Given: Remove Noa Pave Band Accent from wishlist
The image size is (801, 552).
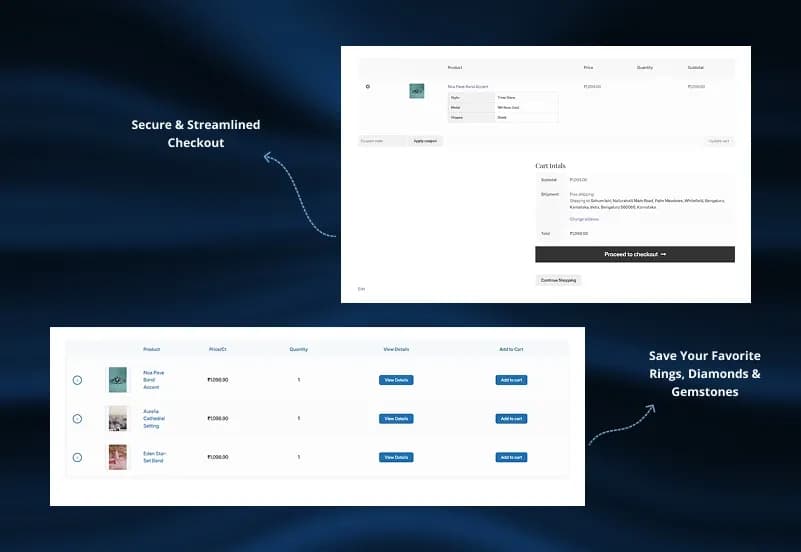Looking at the screenshot, I should [x=77, y=380].
